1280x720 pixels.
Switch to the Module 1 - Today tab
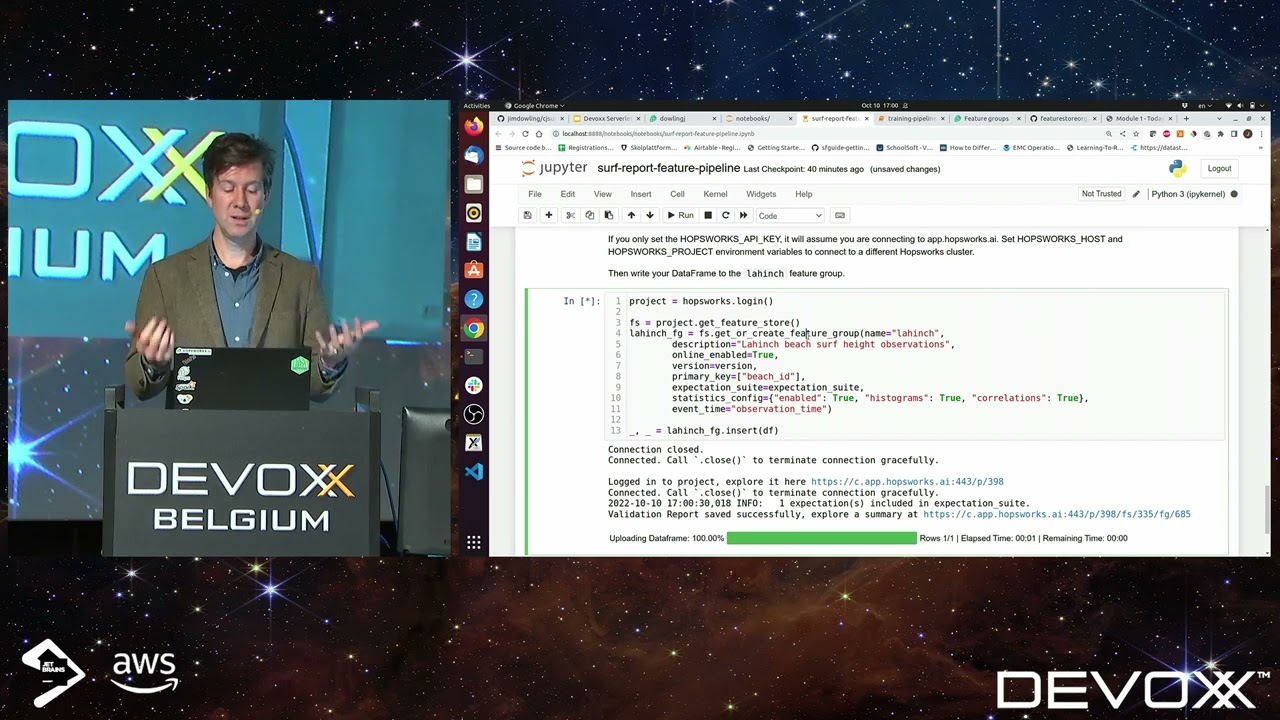1138,118
